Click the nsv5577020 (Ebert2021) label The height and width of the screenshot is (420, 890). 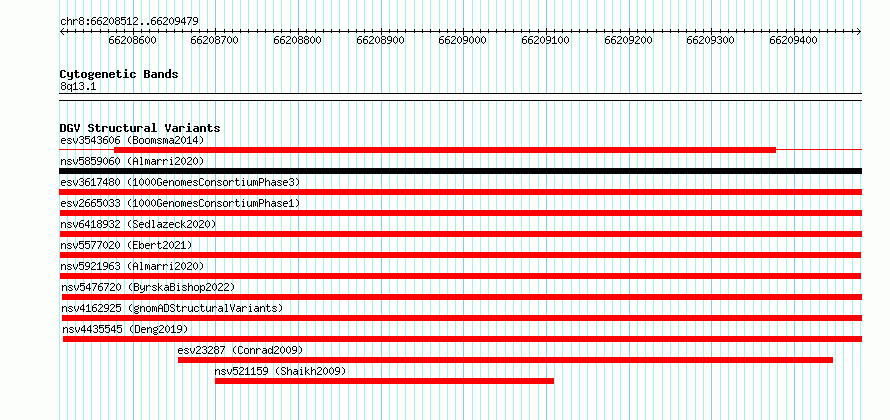click(x=126, y=245)
